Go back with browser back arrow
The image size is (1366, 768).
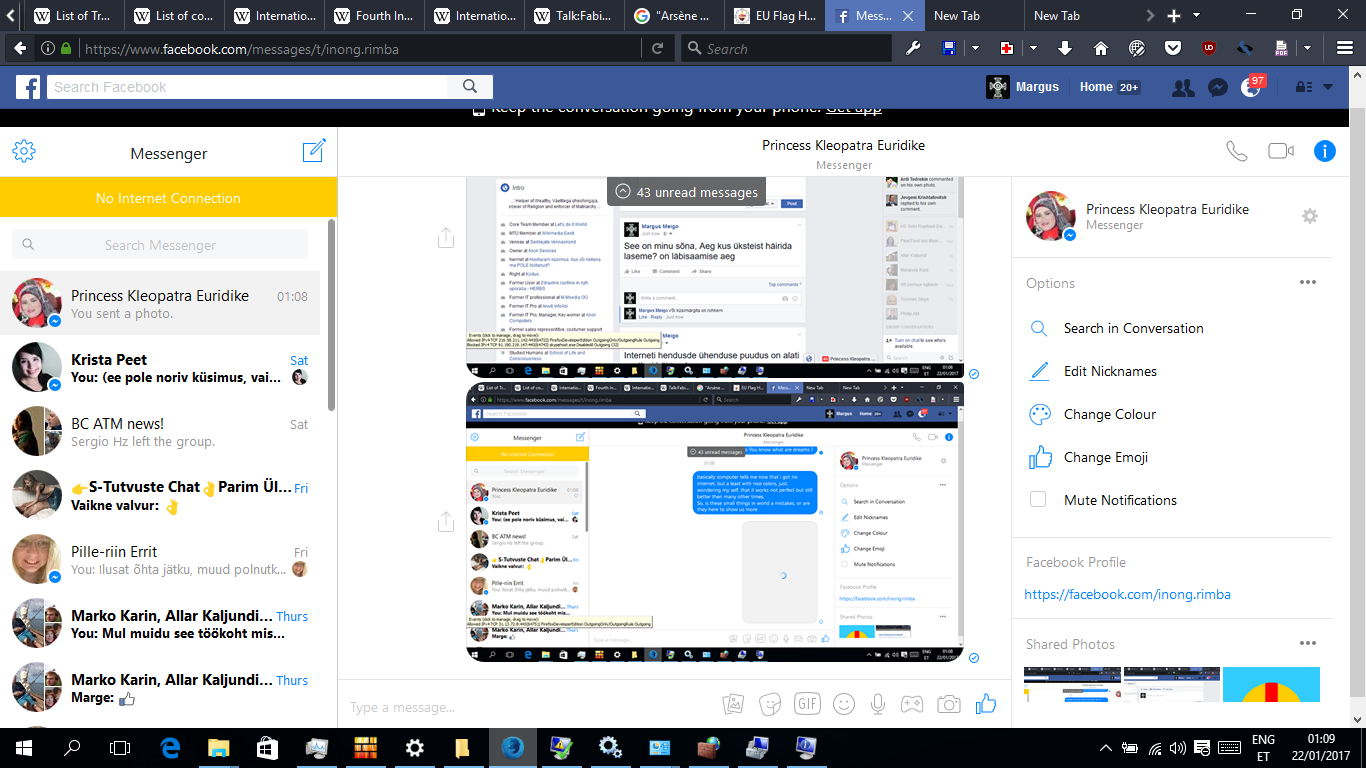[19, 48]
